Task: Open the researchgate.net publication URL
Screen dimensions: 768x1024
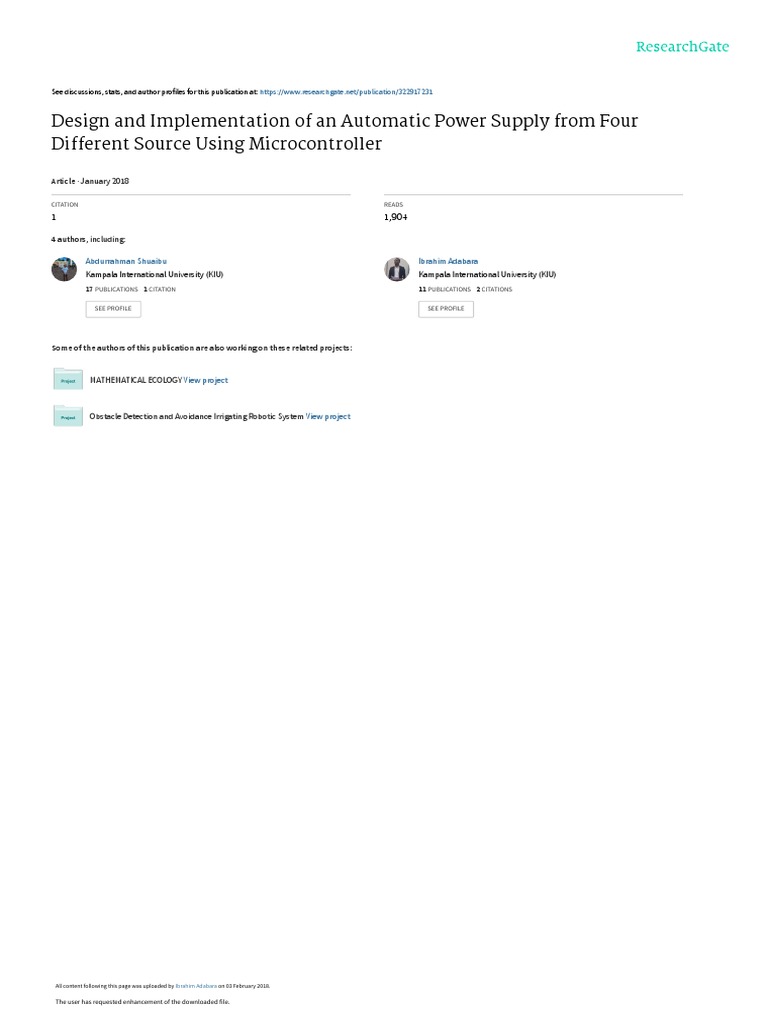Action: click(346, 91)
